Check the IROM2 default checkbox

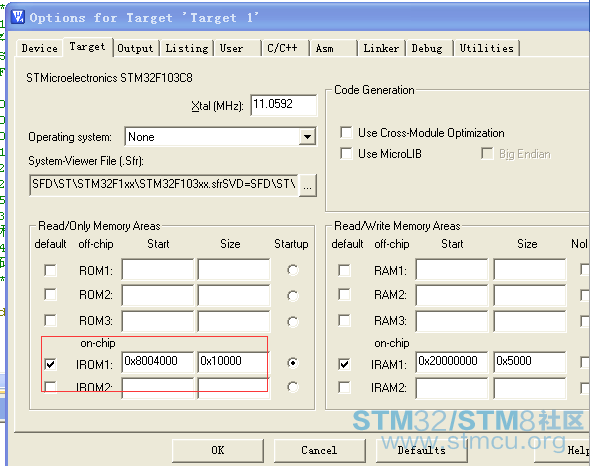click(50, 387)
